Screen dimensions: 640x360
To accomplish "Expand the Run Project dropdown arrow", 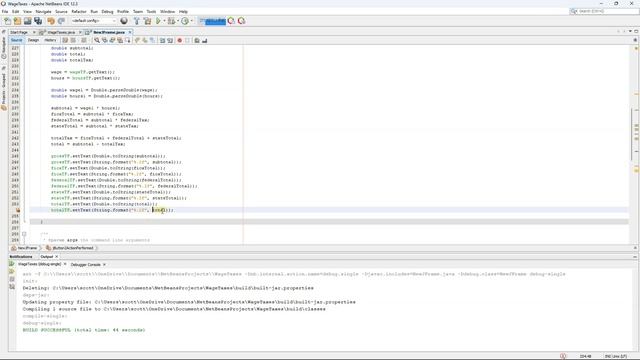I will [164, 21].
